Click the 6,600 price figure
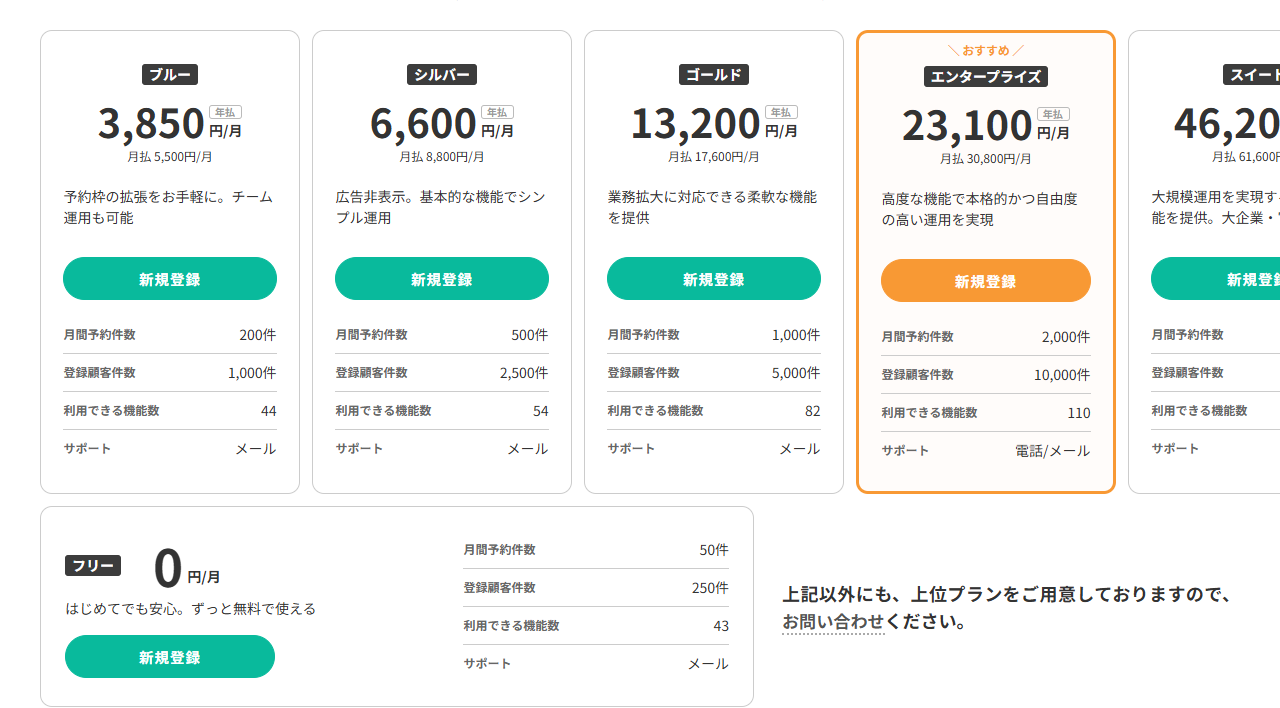This screenshot has width=1280, height=708. tap(423, 123)
